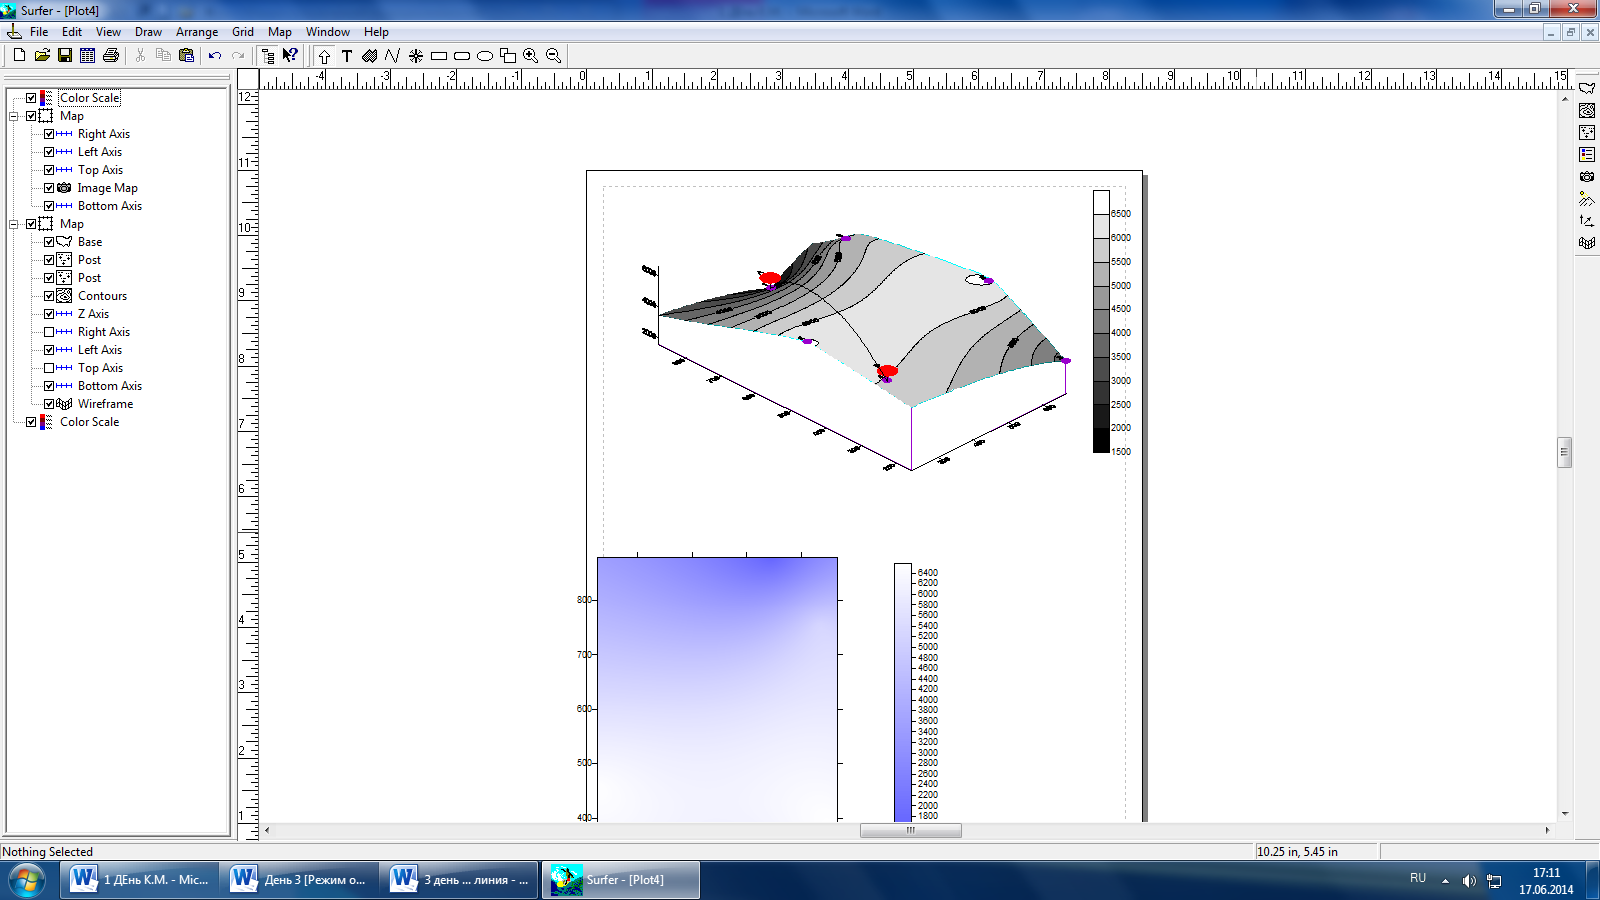
Task: Open the Grid menu
Action: tap(243, 32)
